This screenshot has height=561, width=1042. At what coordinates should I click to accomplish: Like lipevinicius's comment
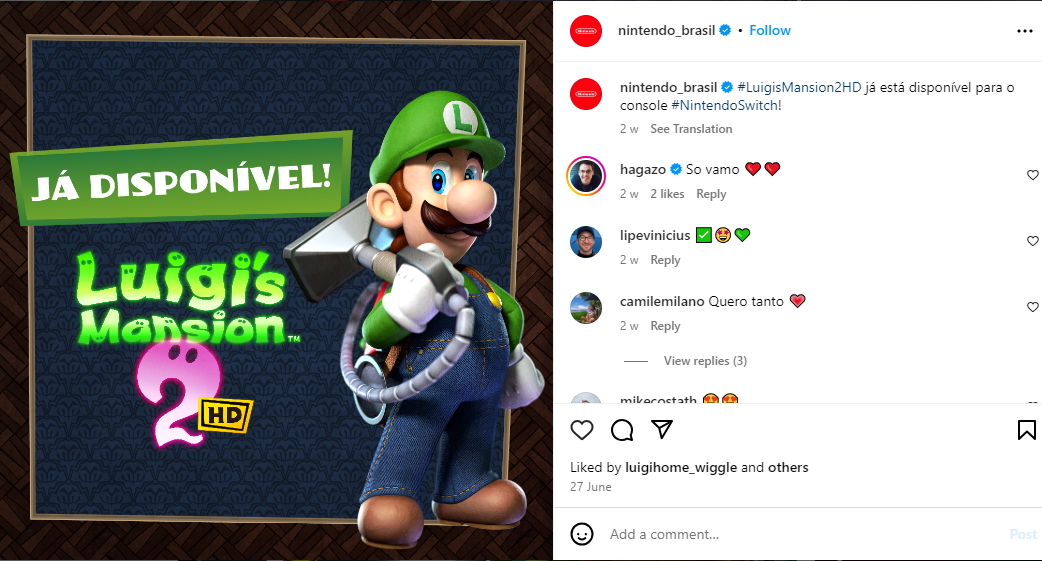pyautogui.click(x=1032, y=241)
